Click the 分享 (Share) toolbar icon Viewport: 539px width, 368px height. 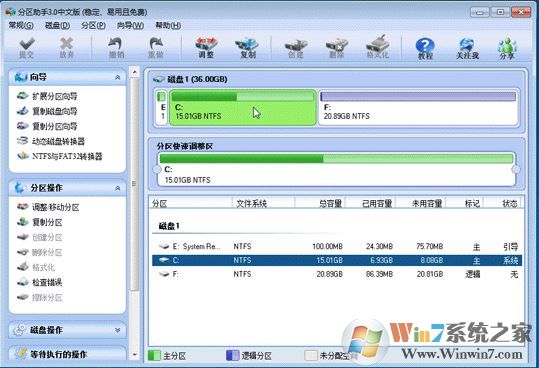(507, 48)
